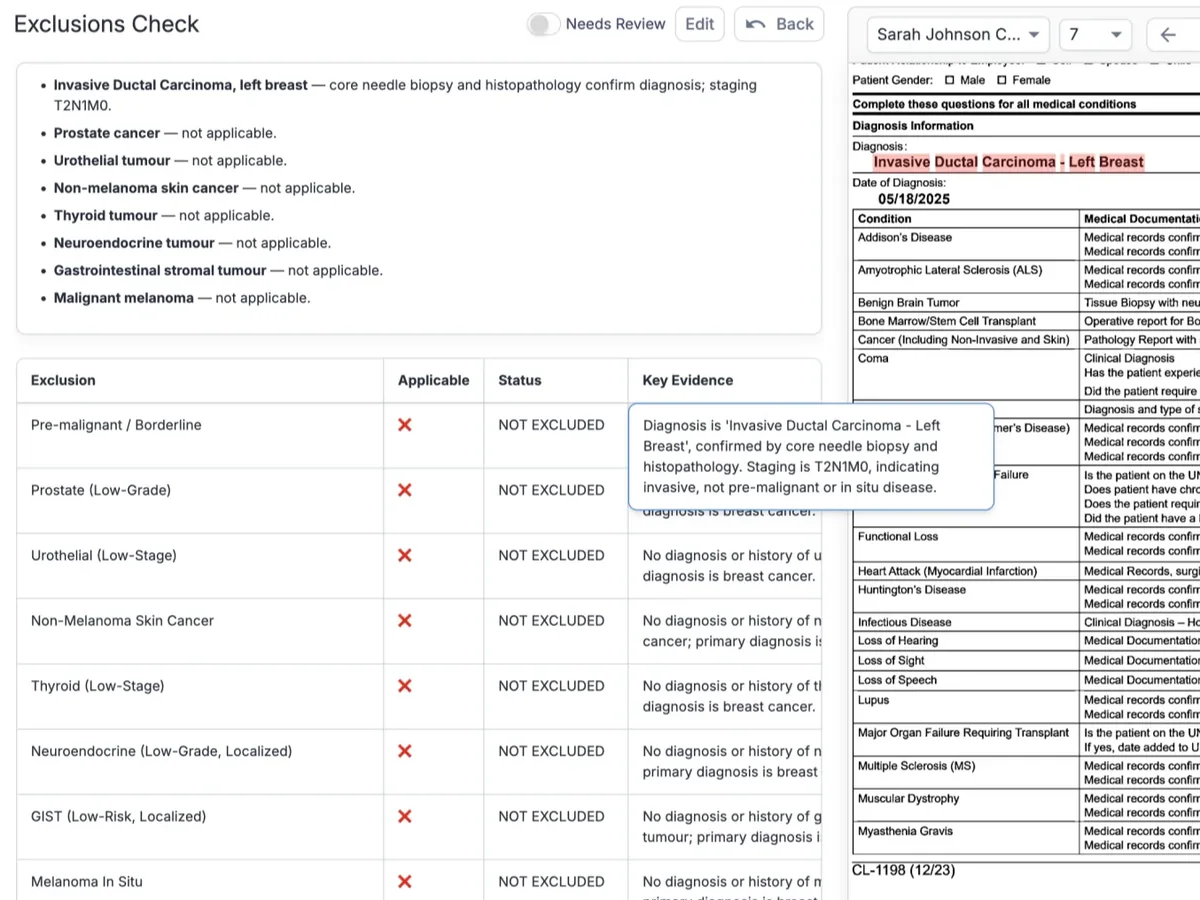Click red X icon in Neuroendocrine row
Image resolution: width=1200 pixels, height=900 pixels.
[405, 751]
